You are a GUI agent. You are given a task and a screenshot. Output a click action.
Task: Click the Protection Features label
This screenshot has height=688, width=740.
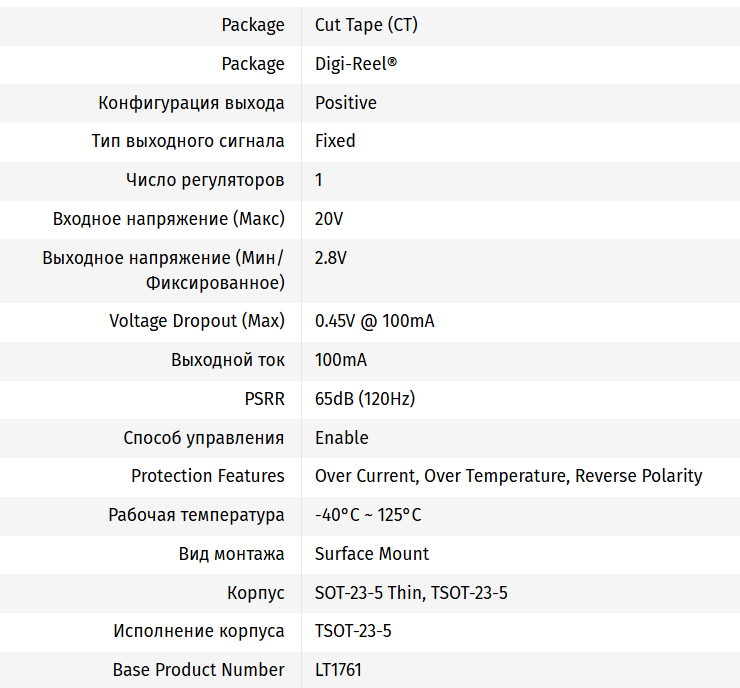click(208, 476)
